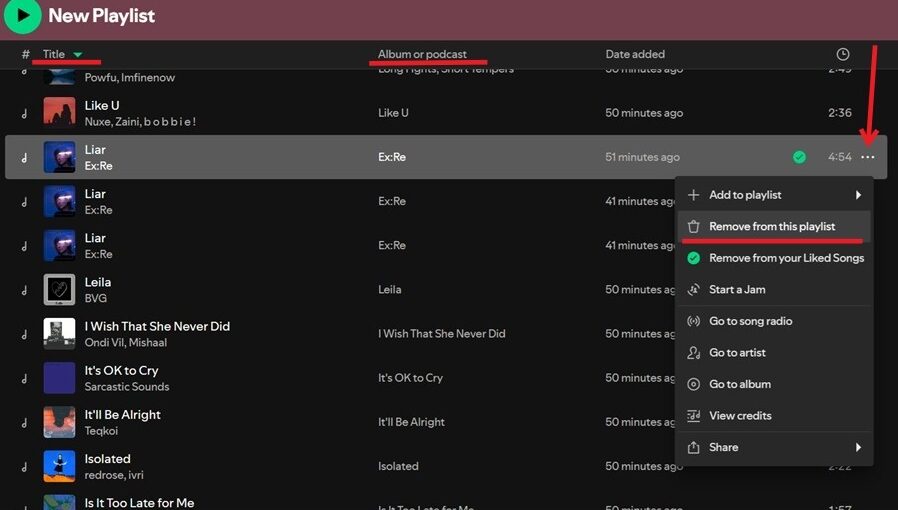Image resolution: width=898 pixels, height=510 pixels.
Task: Click the trash icon in context menu
Action: point(694,227)
